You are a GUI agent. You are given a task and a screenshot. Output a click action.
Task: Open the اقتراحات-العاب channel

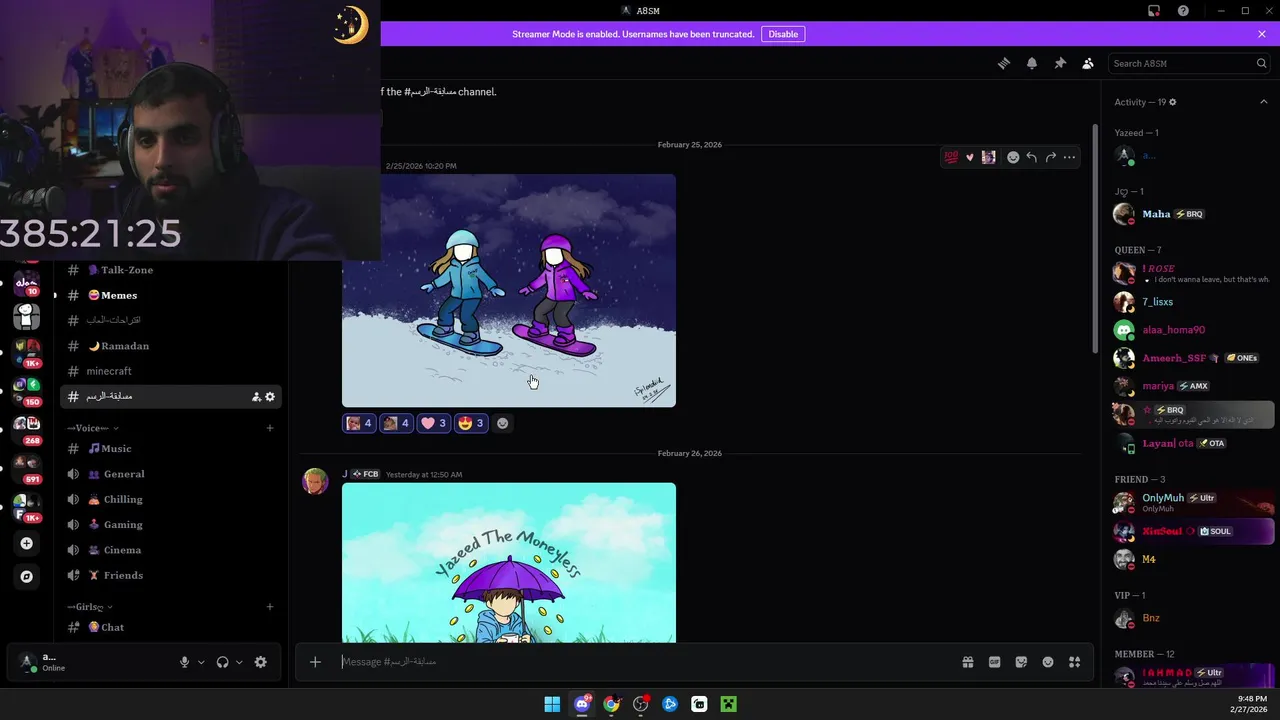[170, 321]
